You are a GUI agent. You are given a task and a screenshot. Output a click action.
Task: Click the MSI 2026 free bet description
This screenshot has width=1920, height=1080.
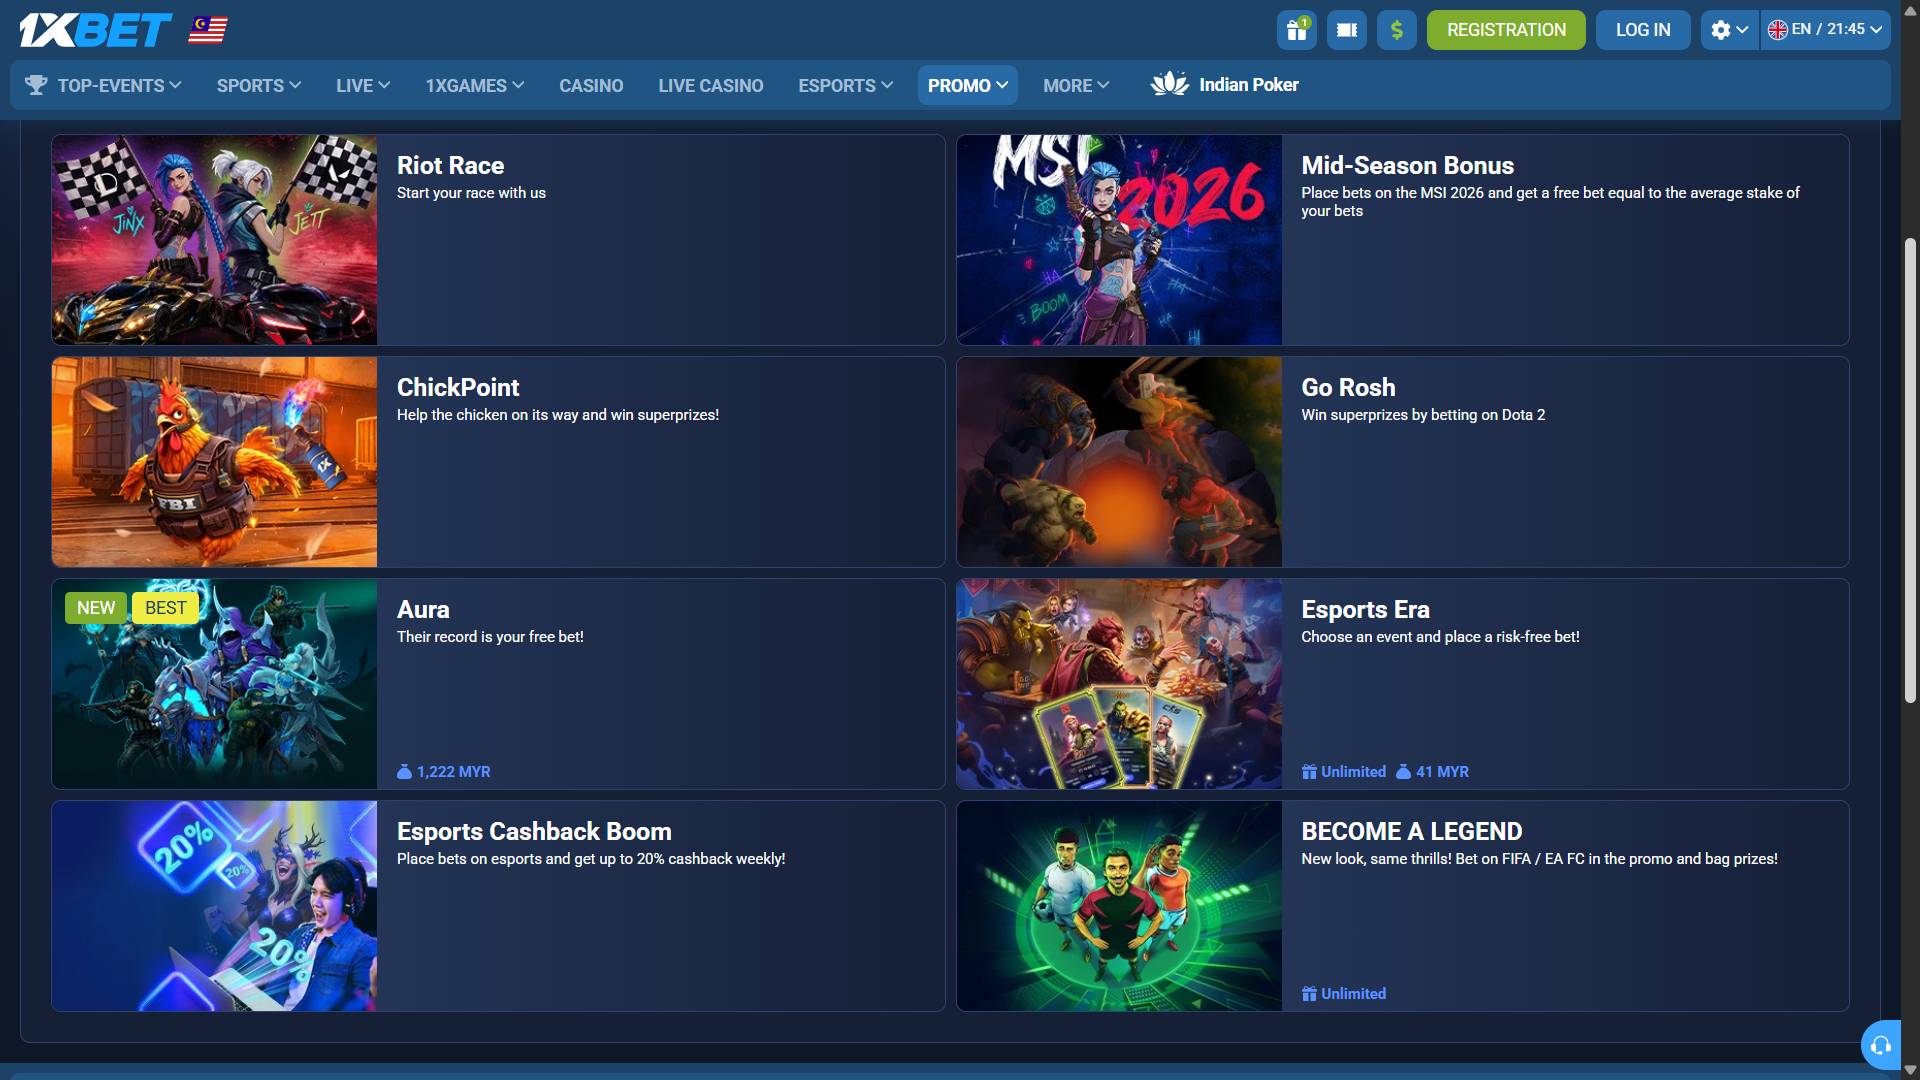pyautogui.click(x=1550, y=202)
